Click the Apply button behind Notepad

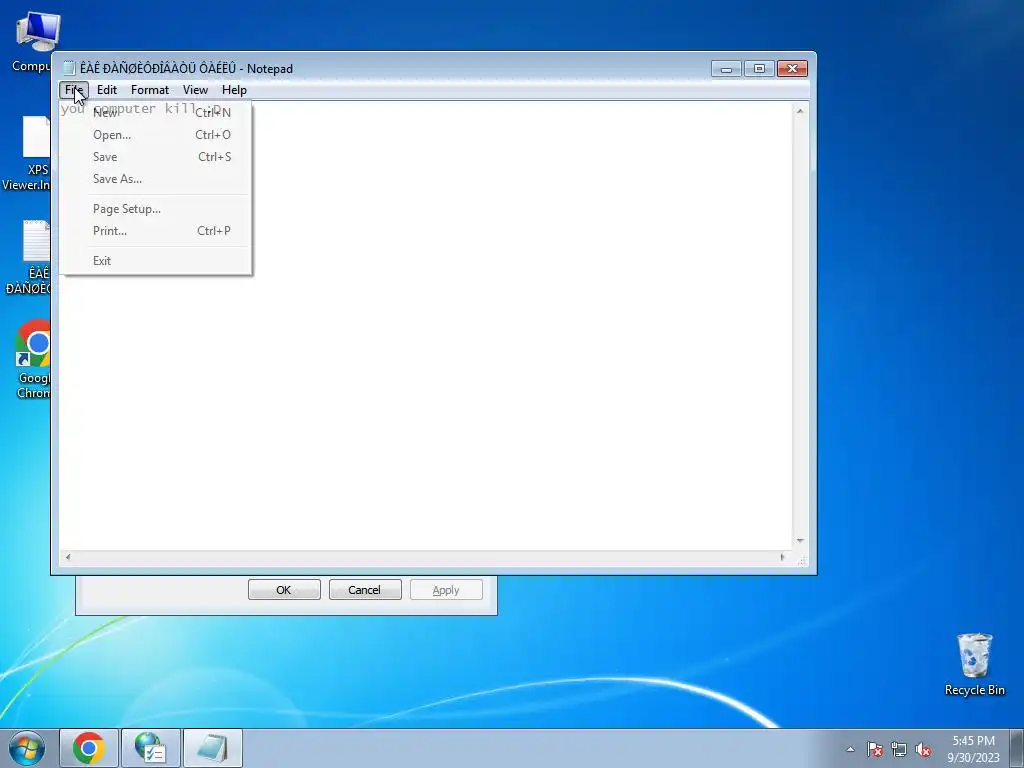(x=446, y=590)
